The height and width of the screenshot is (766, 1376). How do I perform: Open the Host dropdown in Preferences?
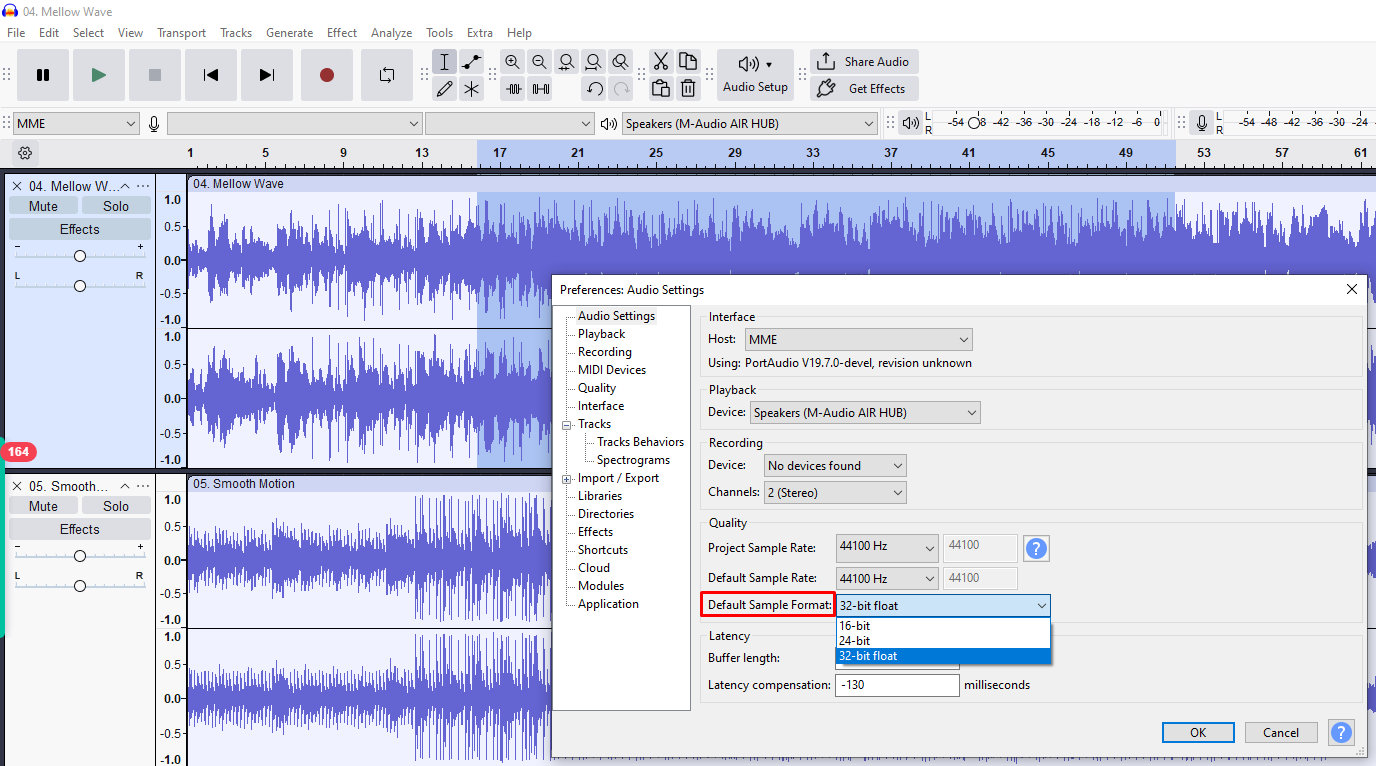(857, 339)
